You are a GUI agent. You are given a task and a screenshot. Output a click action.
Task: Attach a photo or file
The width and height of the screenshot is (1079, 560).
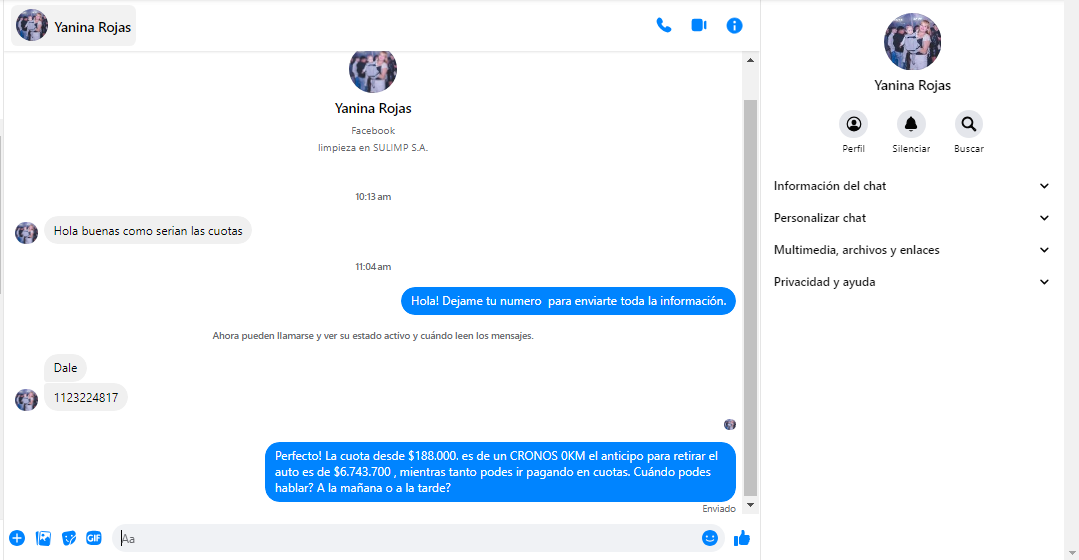[x=43, y=538]
